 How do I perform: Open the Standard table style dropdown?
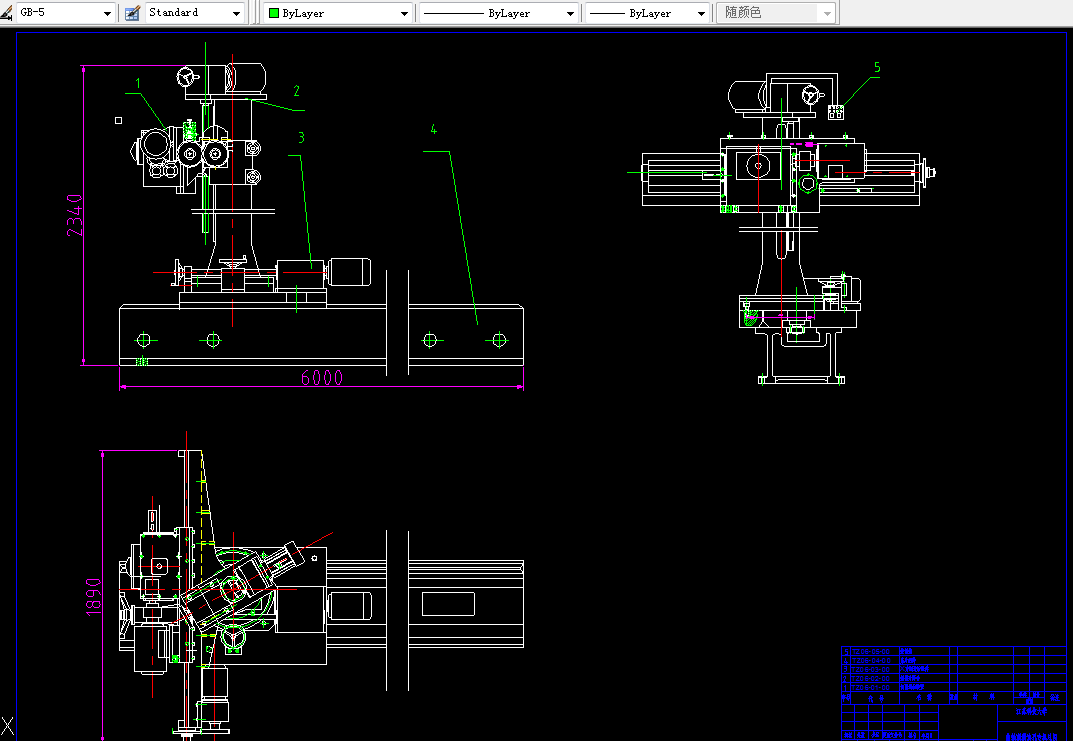point(195,12)
